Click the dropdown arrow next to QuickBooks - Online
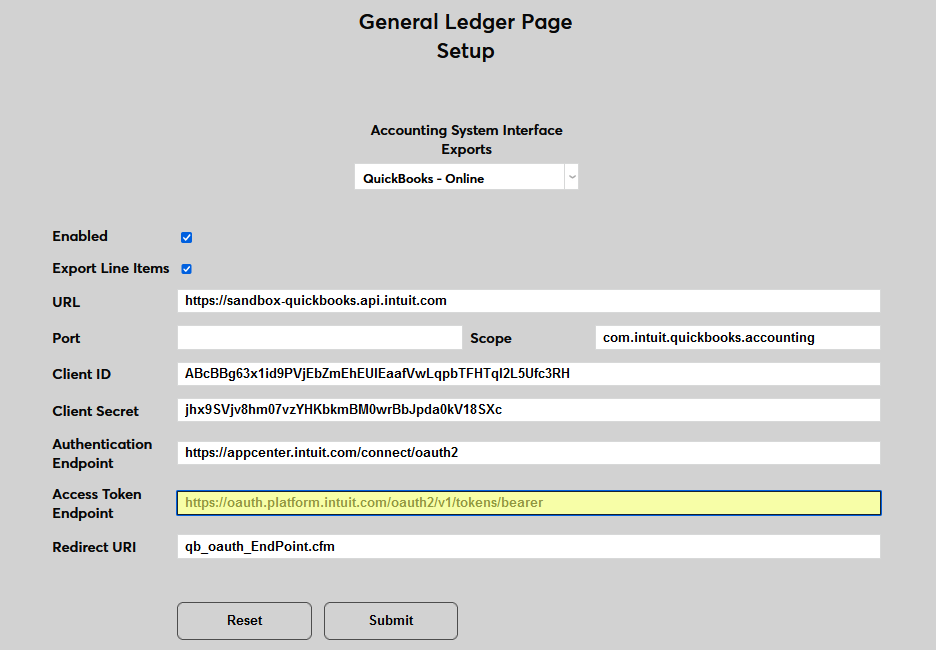 571,176
